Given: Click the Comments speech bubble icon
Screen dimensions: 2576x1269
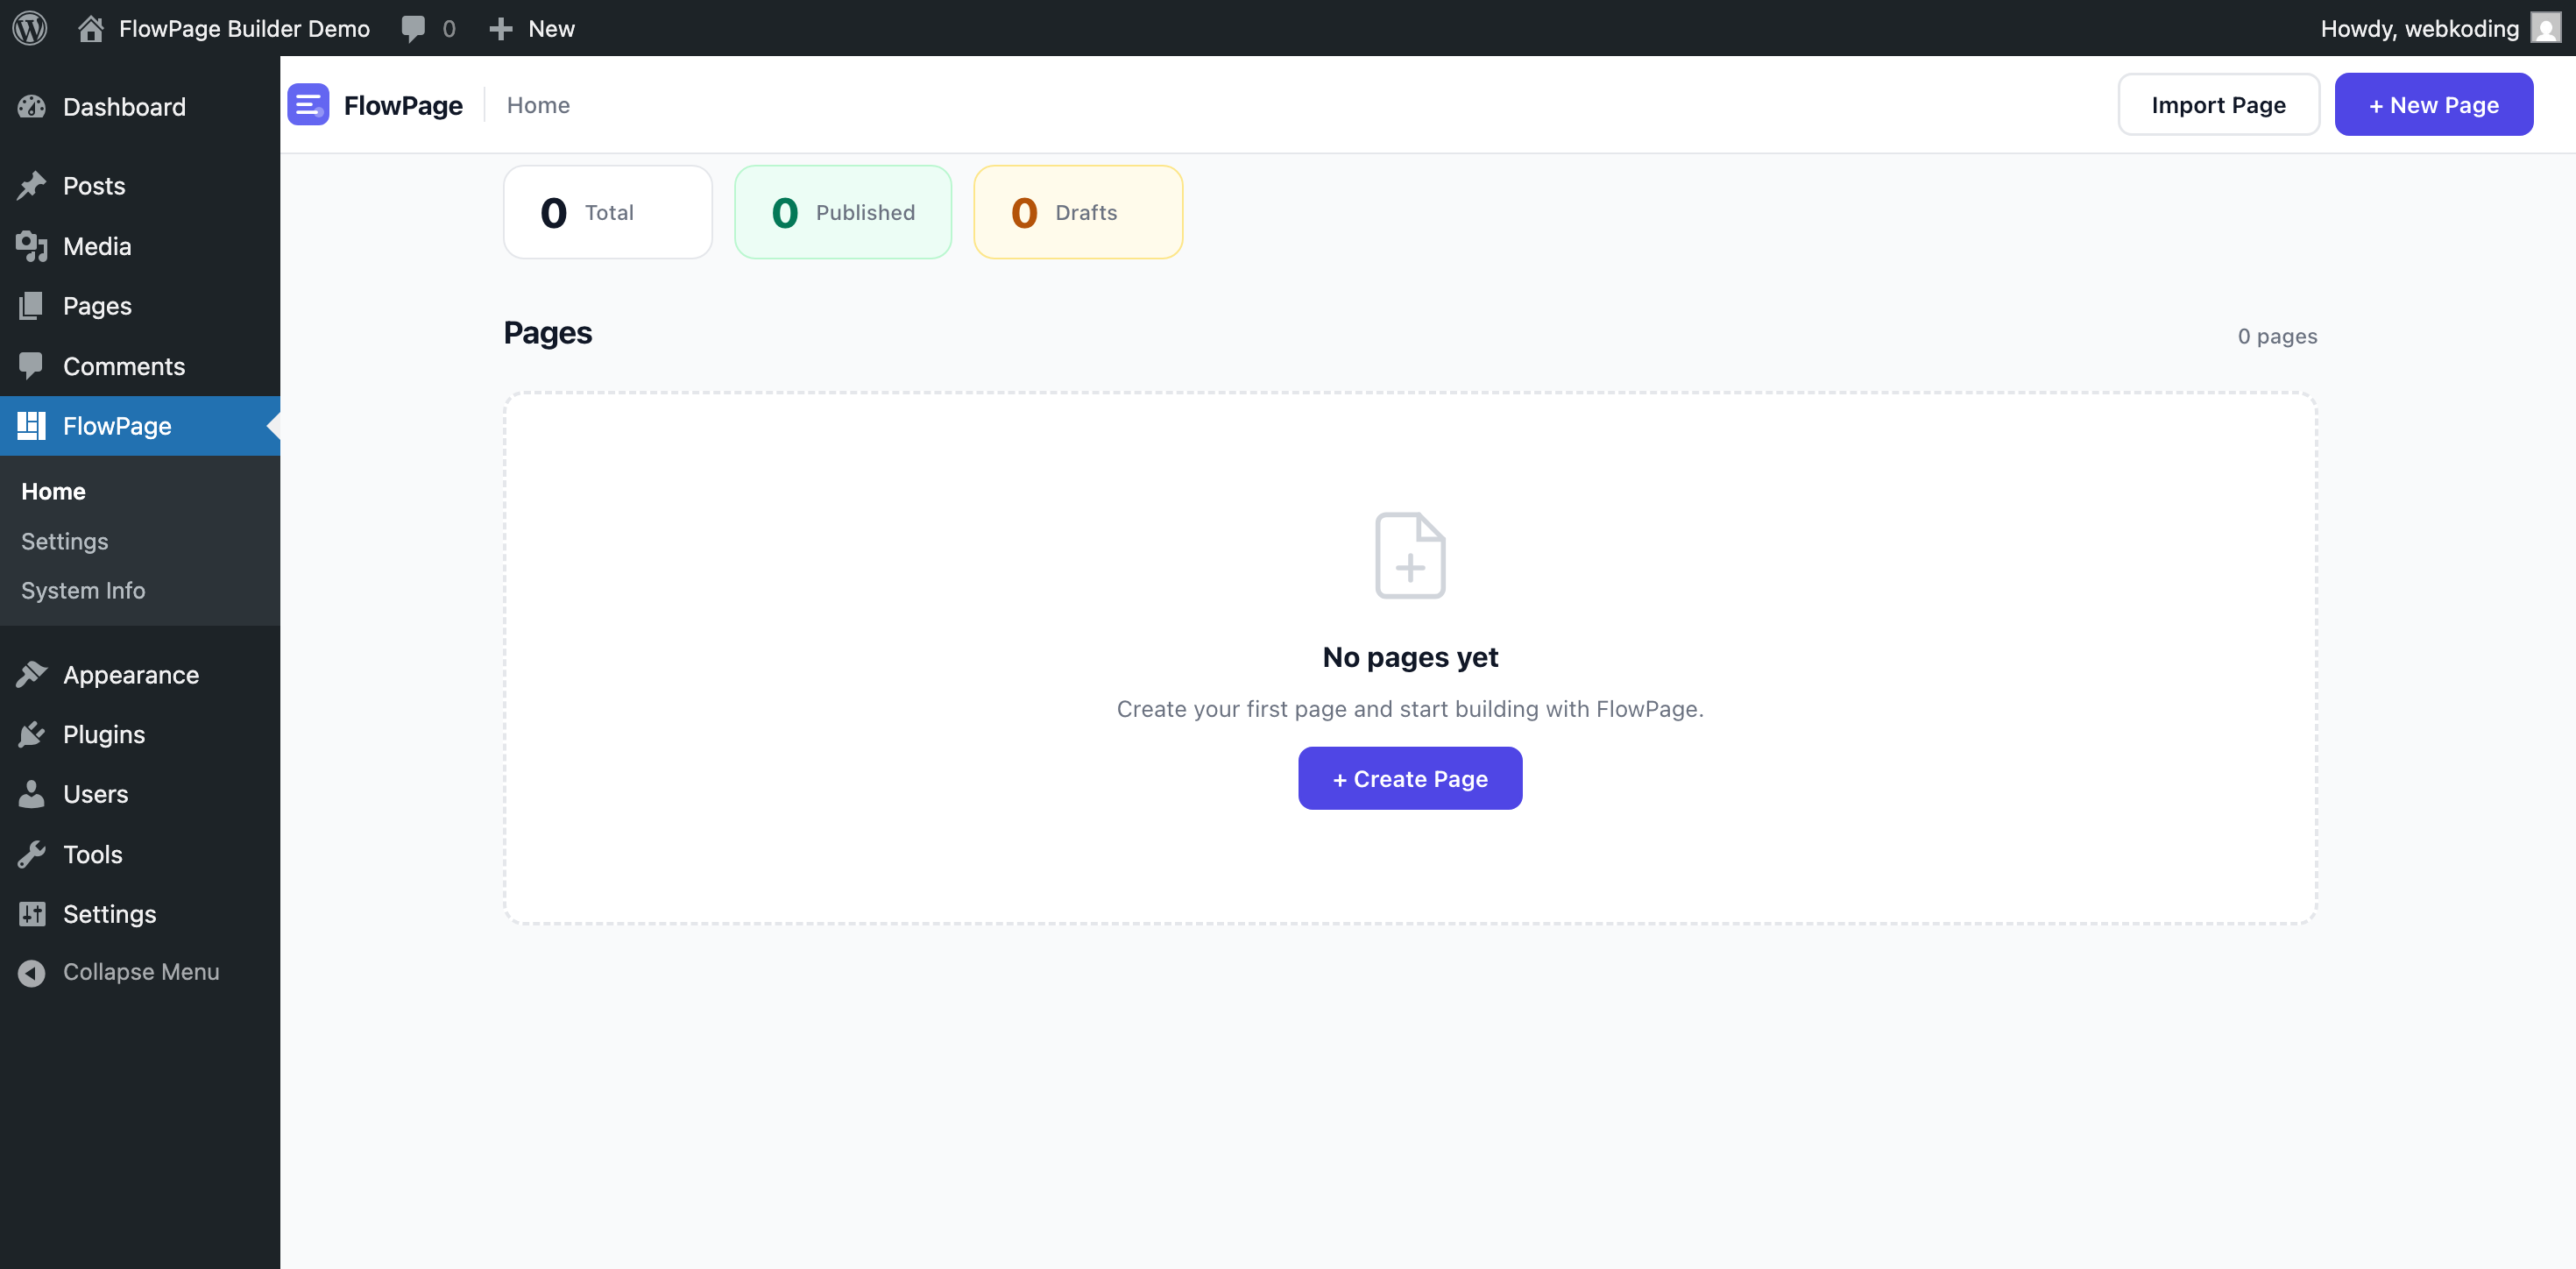Looking at the screenshot, I should (32, 366).
